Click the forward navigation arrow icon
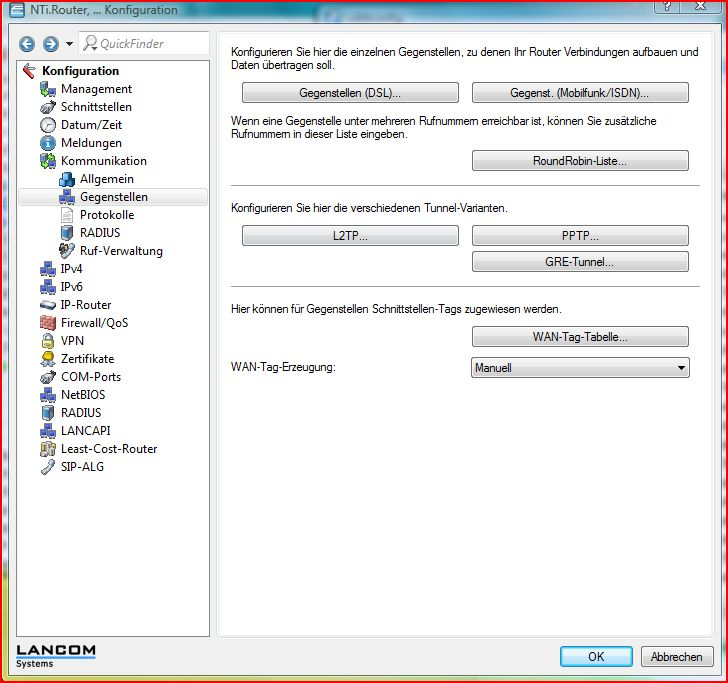The height and width of the screenshot is (683, 728). (49, 44)
